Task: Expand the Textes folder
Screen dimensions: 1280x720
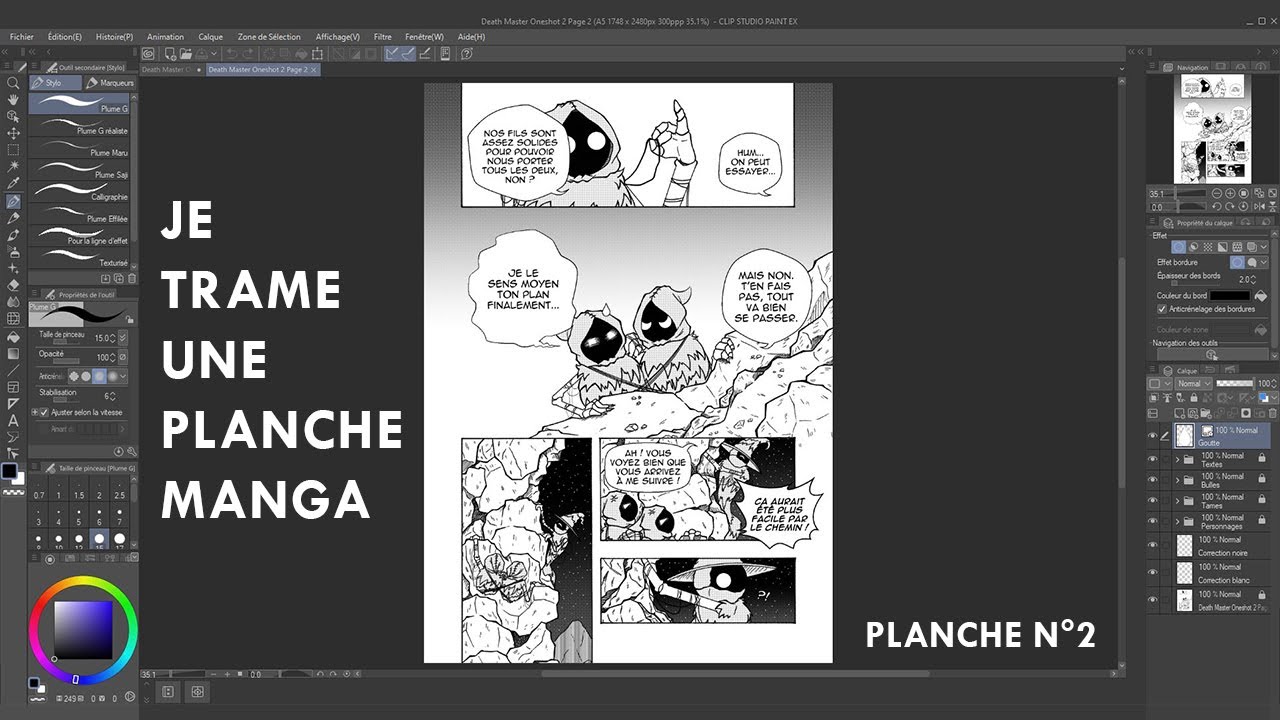Action: [1177, 460]
